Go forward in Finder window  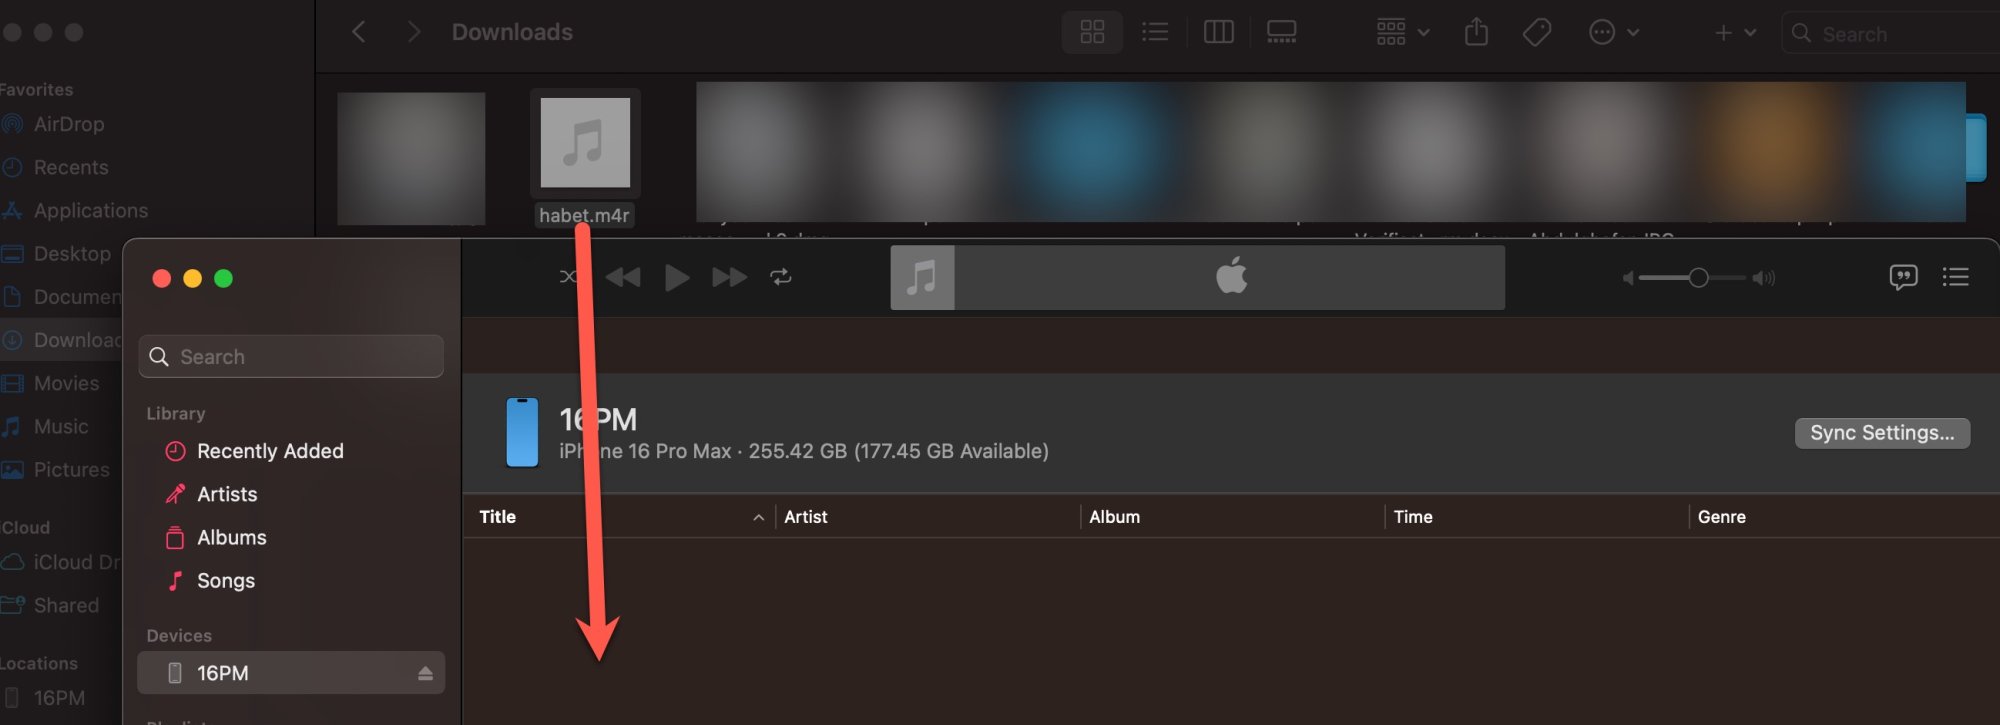point(413,32)
